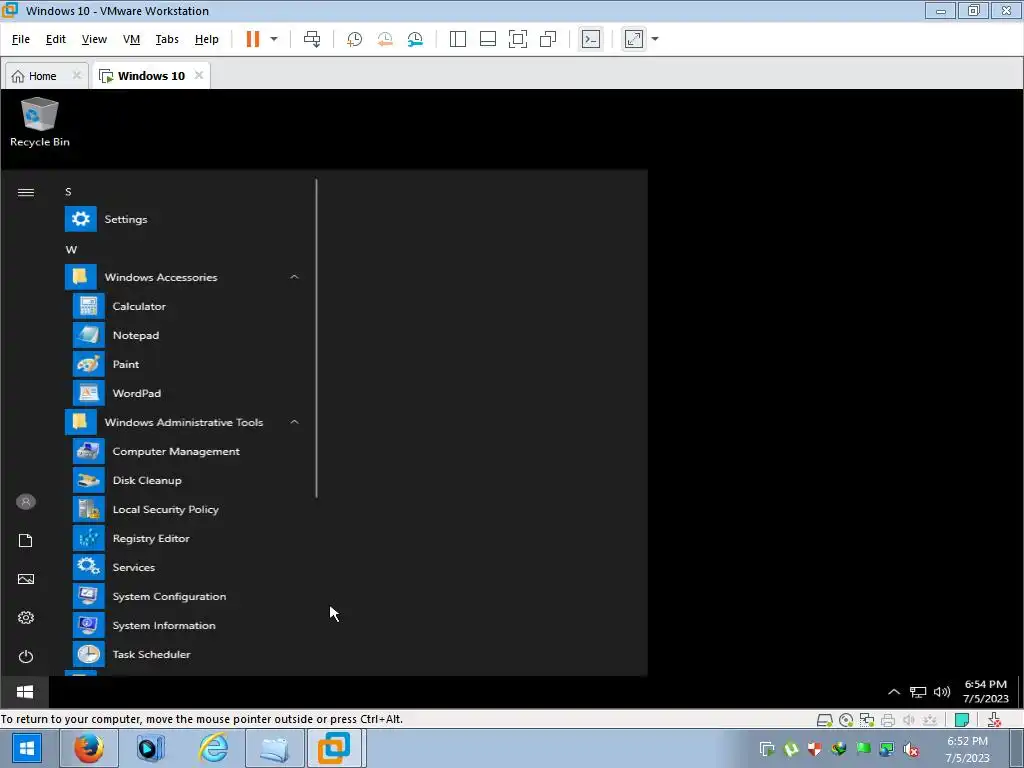Open the stretch options dropdown arrow
The width and height of the screenshot is (1024, 768).
point(655,39)
